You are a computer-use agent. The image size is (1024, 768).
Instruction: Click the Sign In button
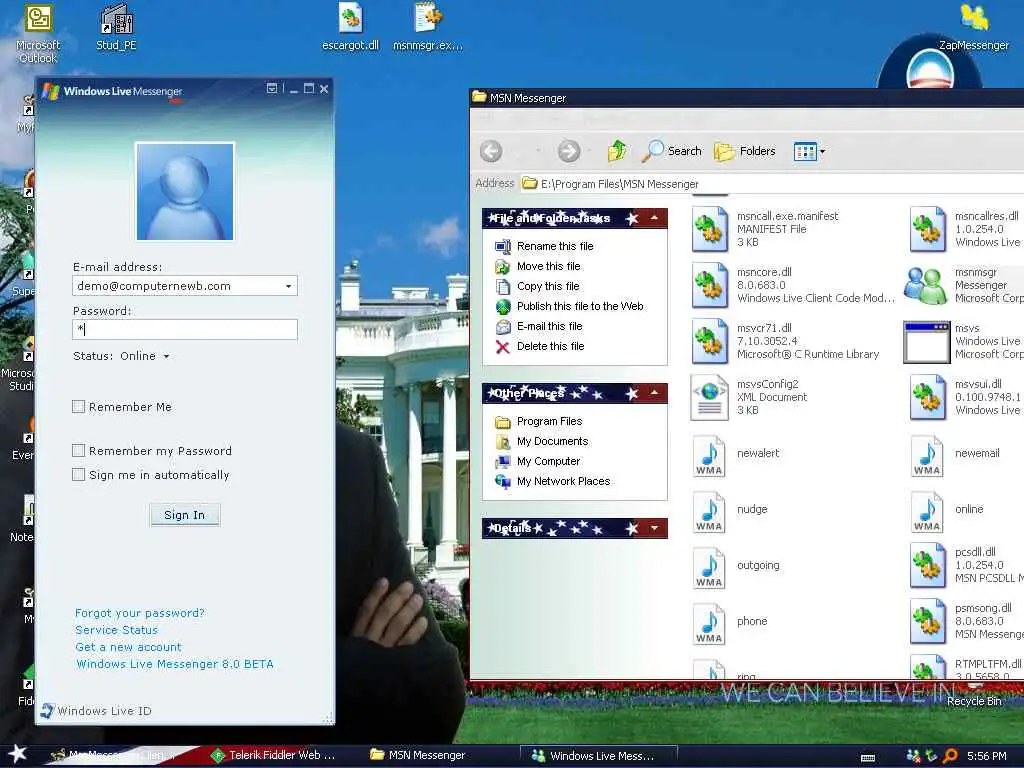pos(185,515)
